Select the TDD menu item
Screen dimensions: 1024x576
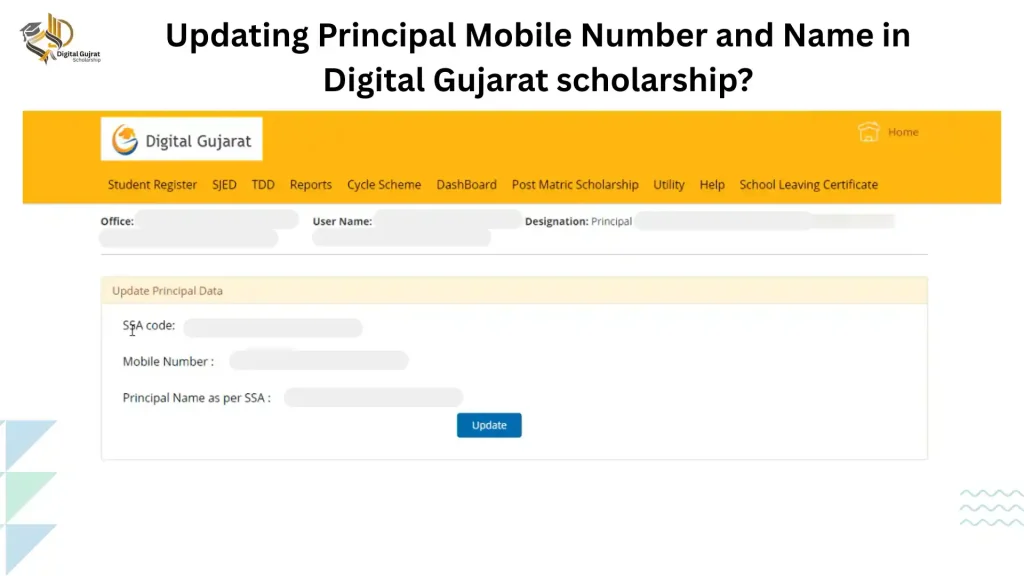point(263,185)
